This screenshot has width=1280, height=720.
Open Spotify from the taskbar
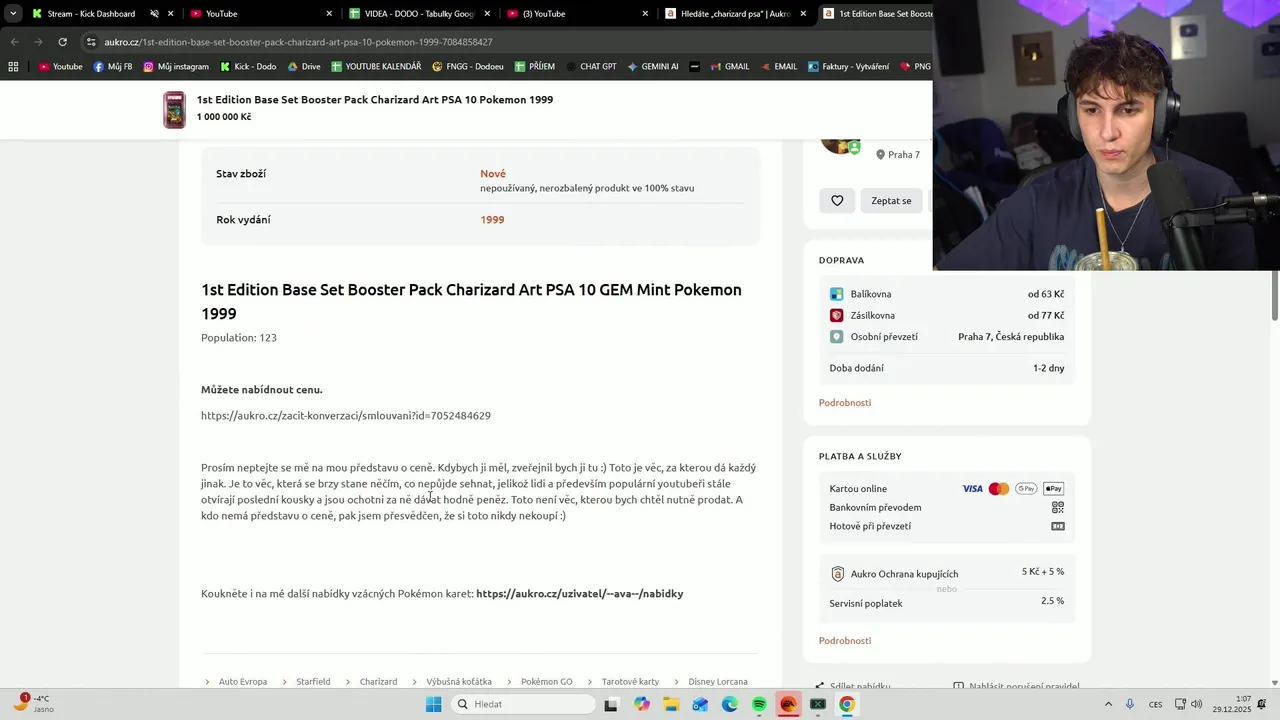tap(759, 704)
